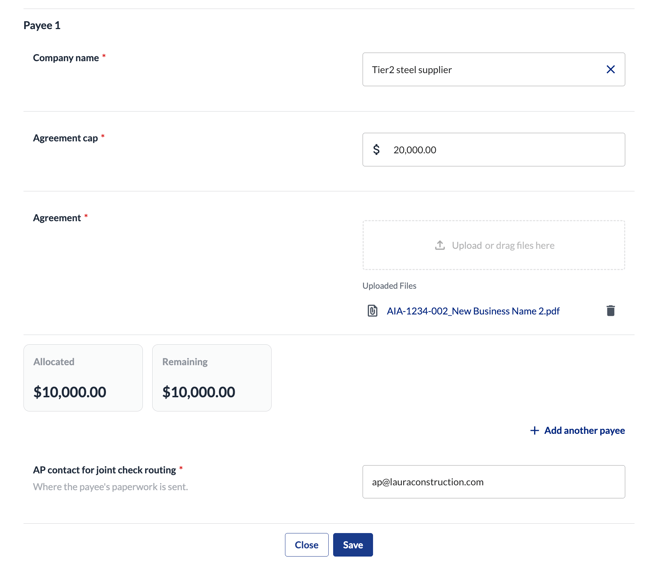The width and height of the screenshot is (670, 567).
Task: Click the Uploaded Files caption text
Action: click(389, 286)
